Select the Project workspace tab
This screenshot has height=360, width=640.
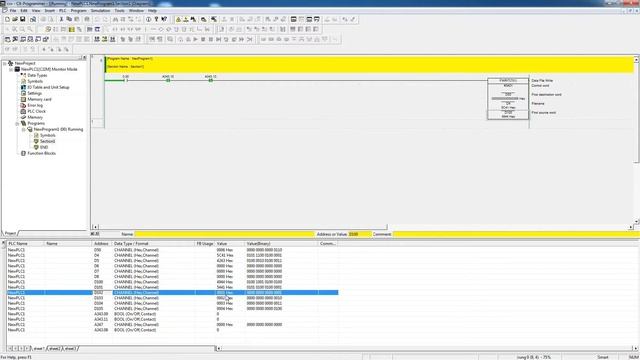[x=10, y=233]
